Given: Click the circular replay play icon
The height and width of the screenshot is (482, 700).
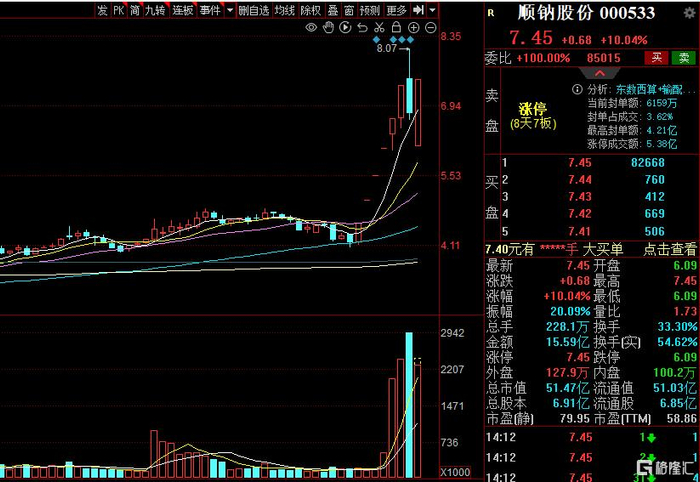Looking at the screenshot, I should tap(345, 27).
